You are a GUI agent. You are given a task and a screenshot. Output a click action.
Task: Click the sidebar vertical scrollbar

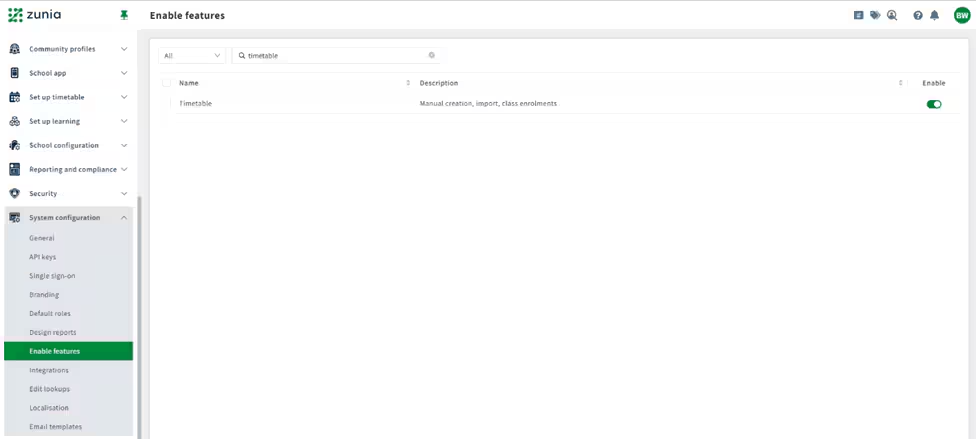pos(139,318)
